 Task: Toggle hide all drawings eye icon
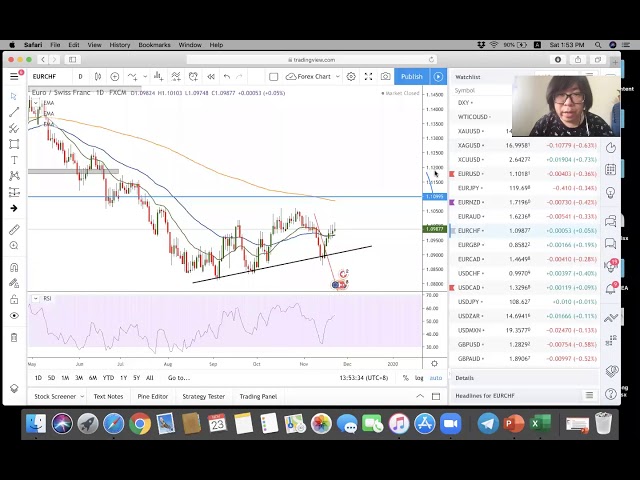(14, 315)
